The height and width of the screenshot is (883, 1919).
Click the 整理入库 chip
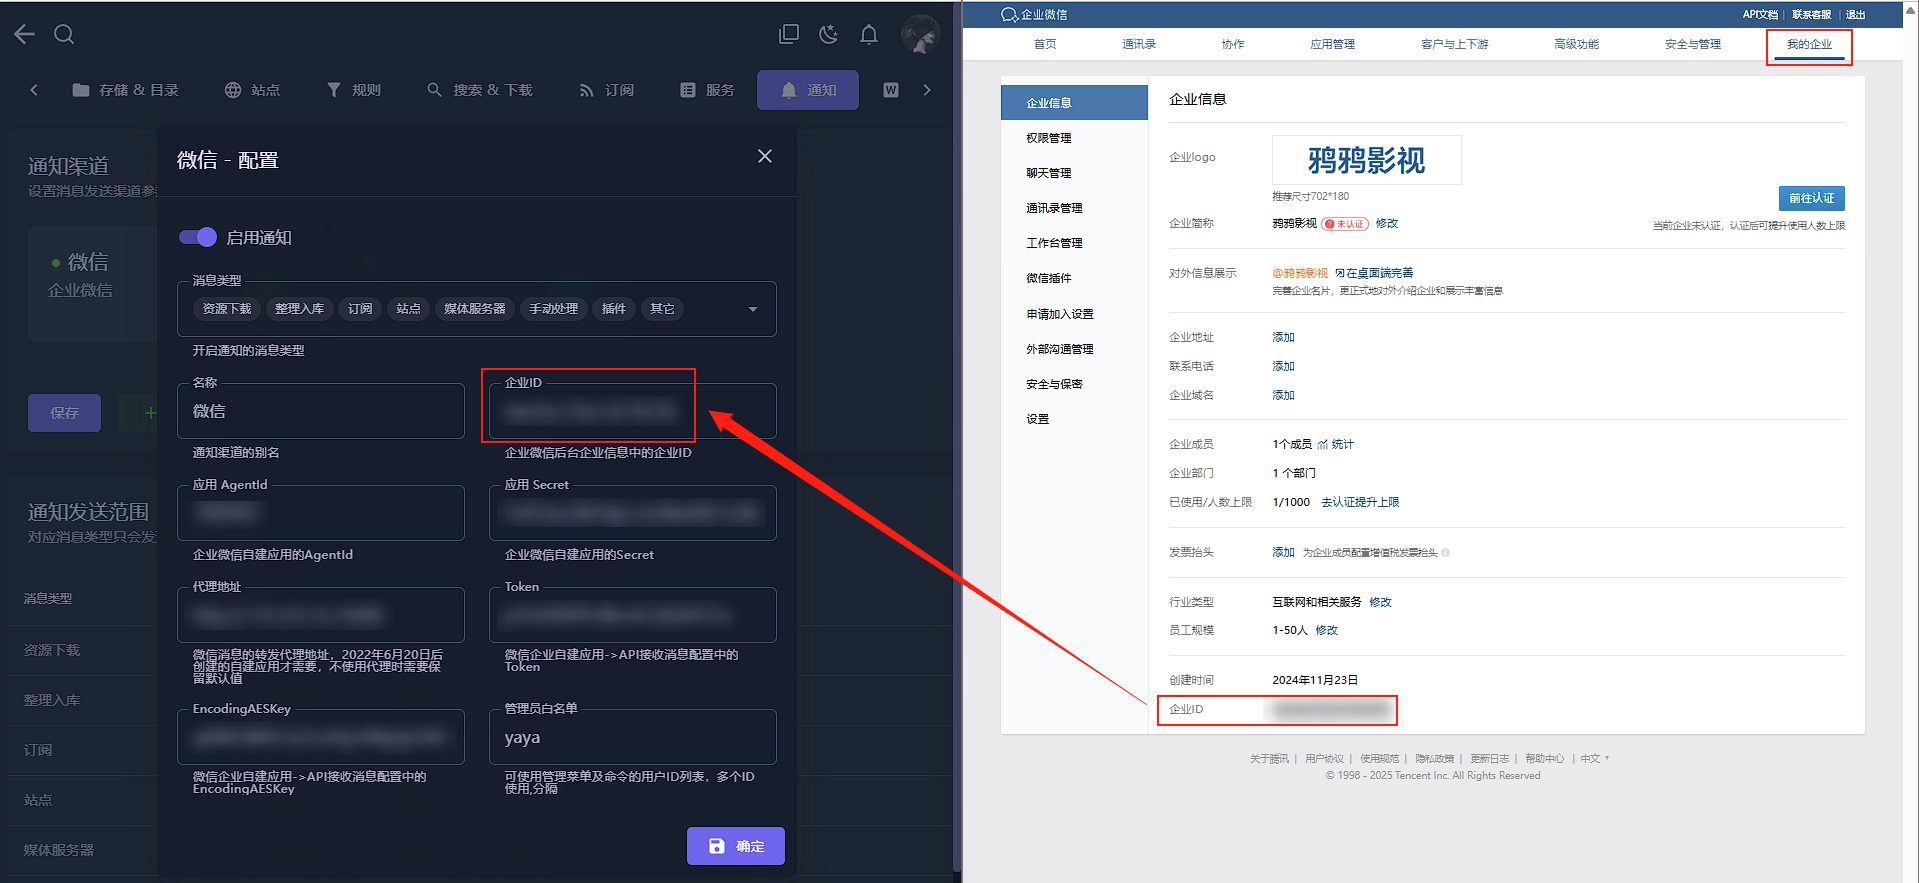[x=300, y=309]
